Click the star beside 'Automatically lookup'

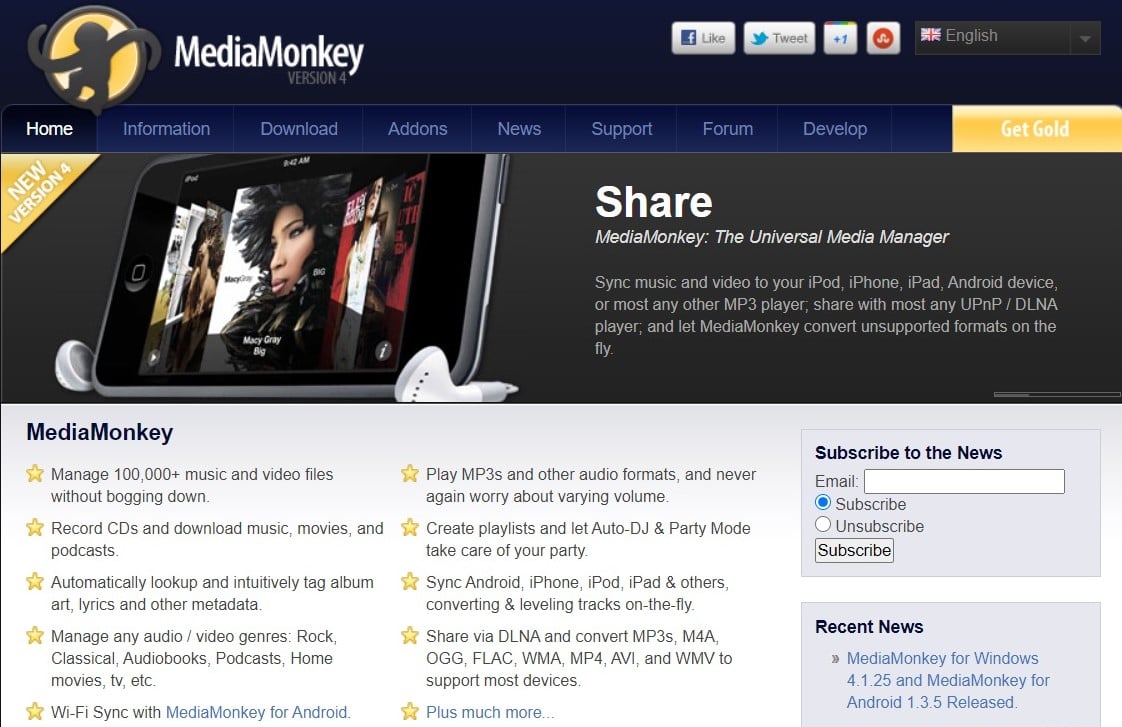point(35,581)
